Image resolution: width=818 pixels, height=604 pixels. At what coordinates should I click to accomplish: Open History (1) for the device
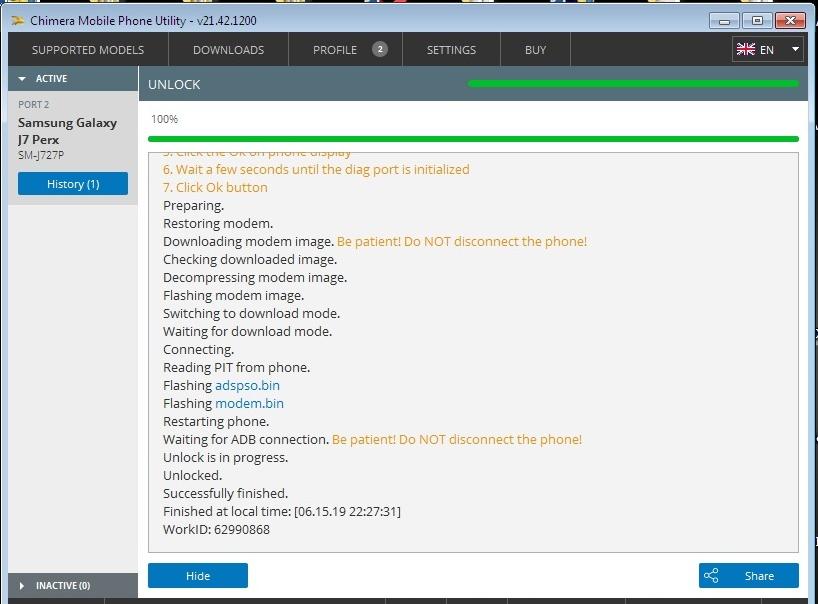73,184
